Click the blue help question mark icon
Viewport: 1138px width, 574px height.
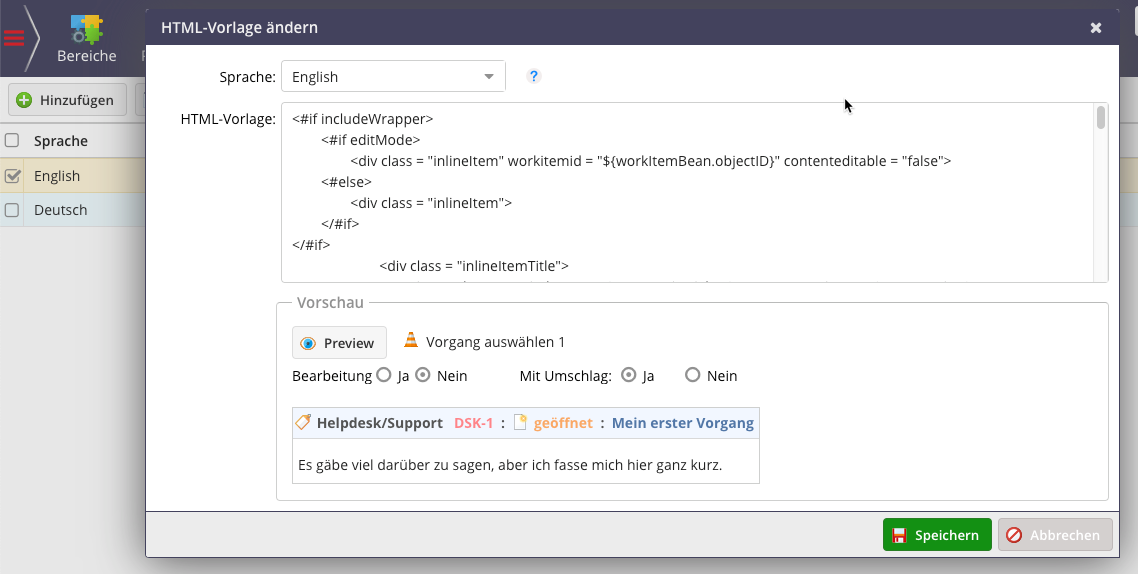(x=534, y=76)
